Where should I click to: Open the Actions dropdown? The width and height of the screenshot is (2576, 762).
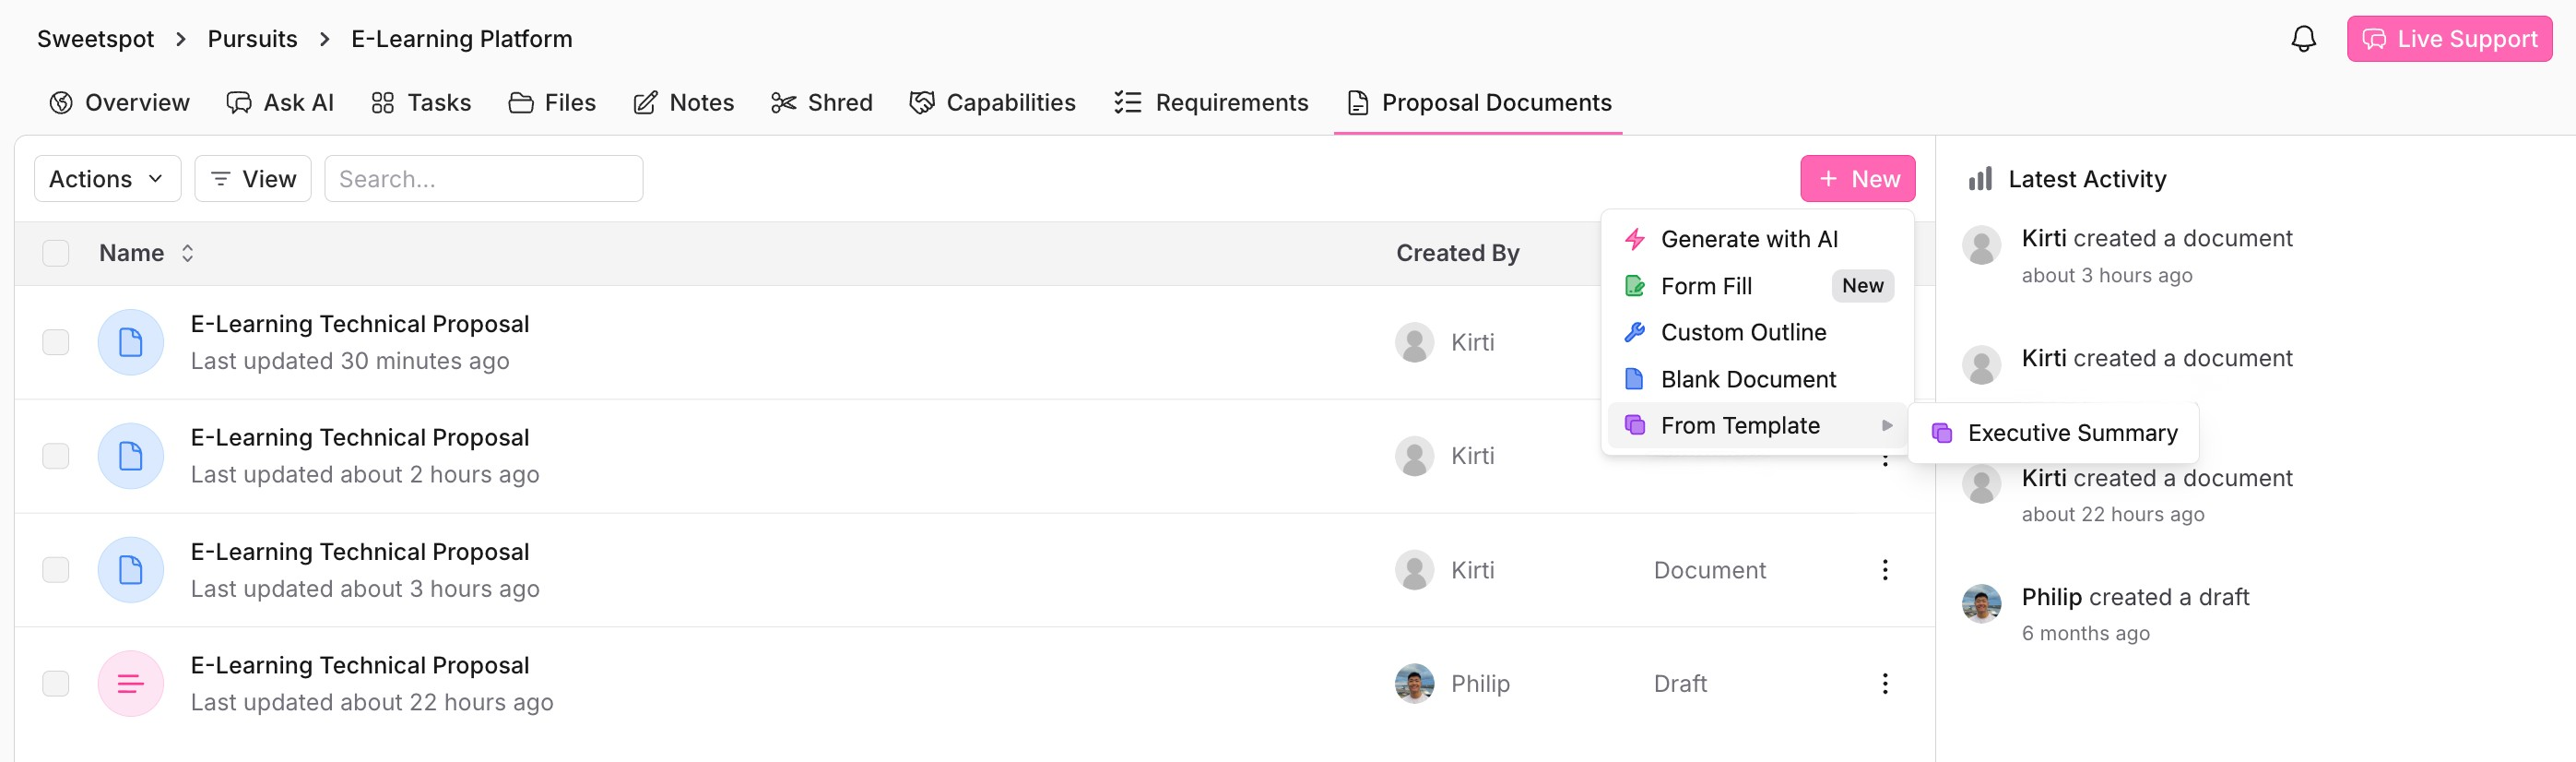click(x=107, y=179)
